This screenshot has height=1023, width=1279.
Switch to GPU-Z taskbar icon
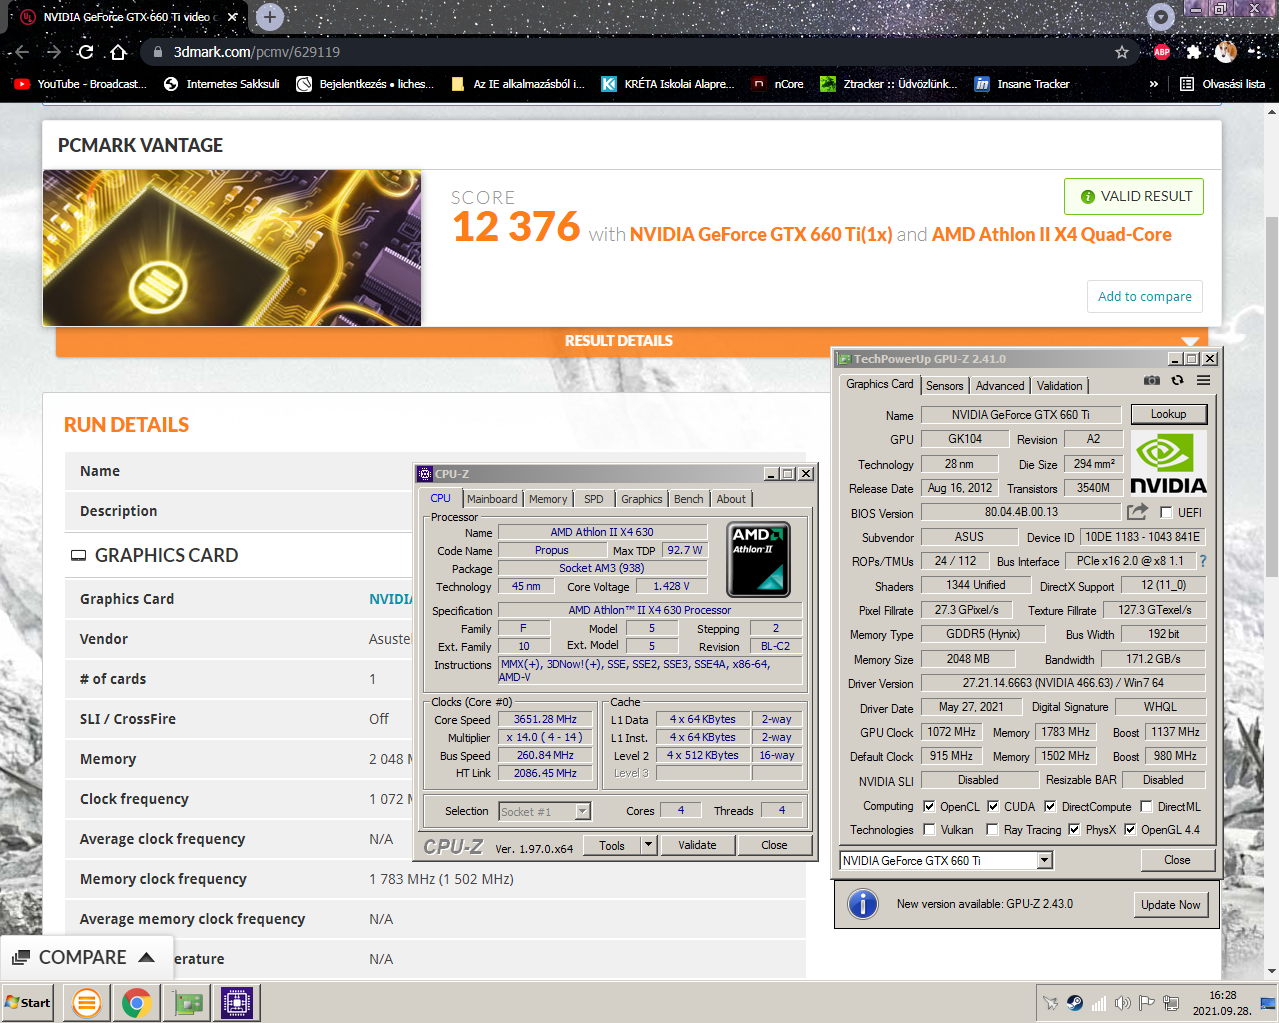click(x=187, y=1003)
